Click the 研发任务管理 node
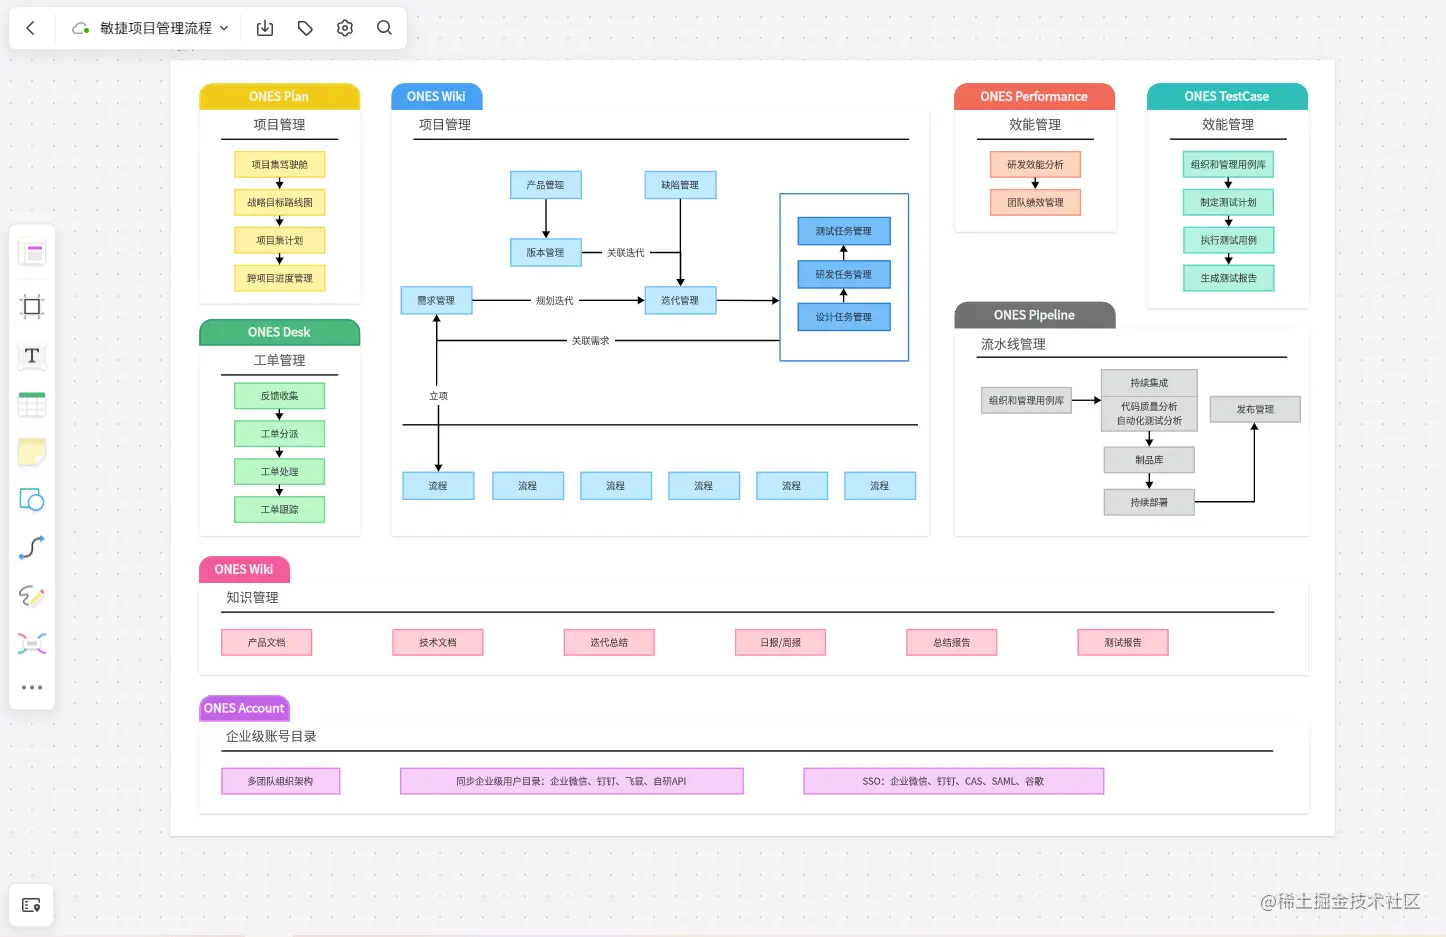1446x937 pixels. [x=843, y=274]
